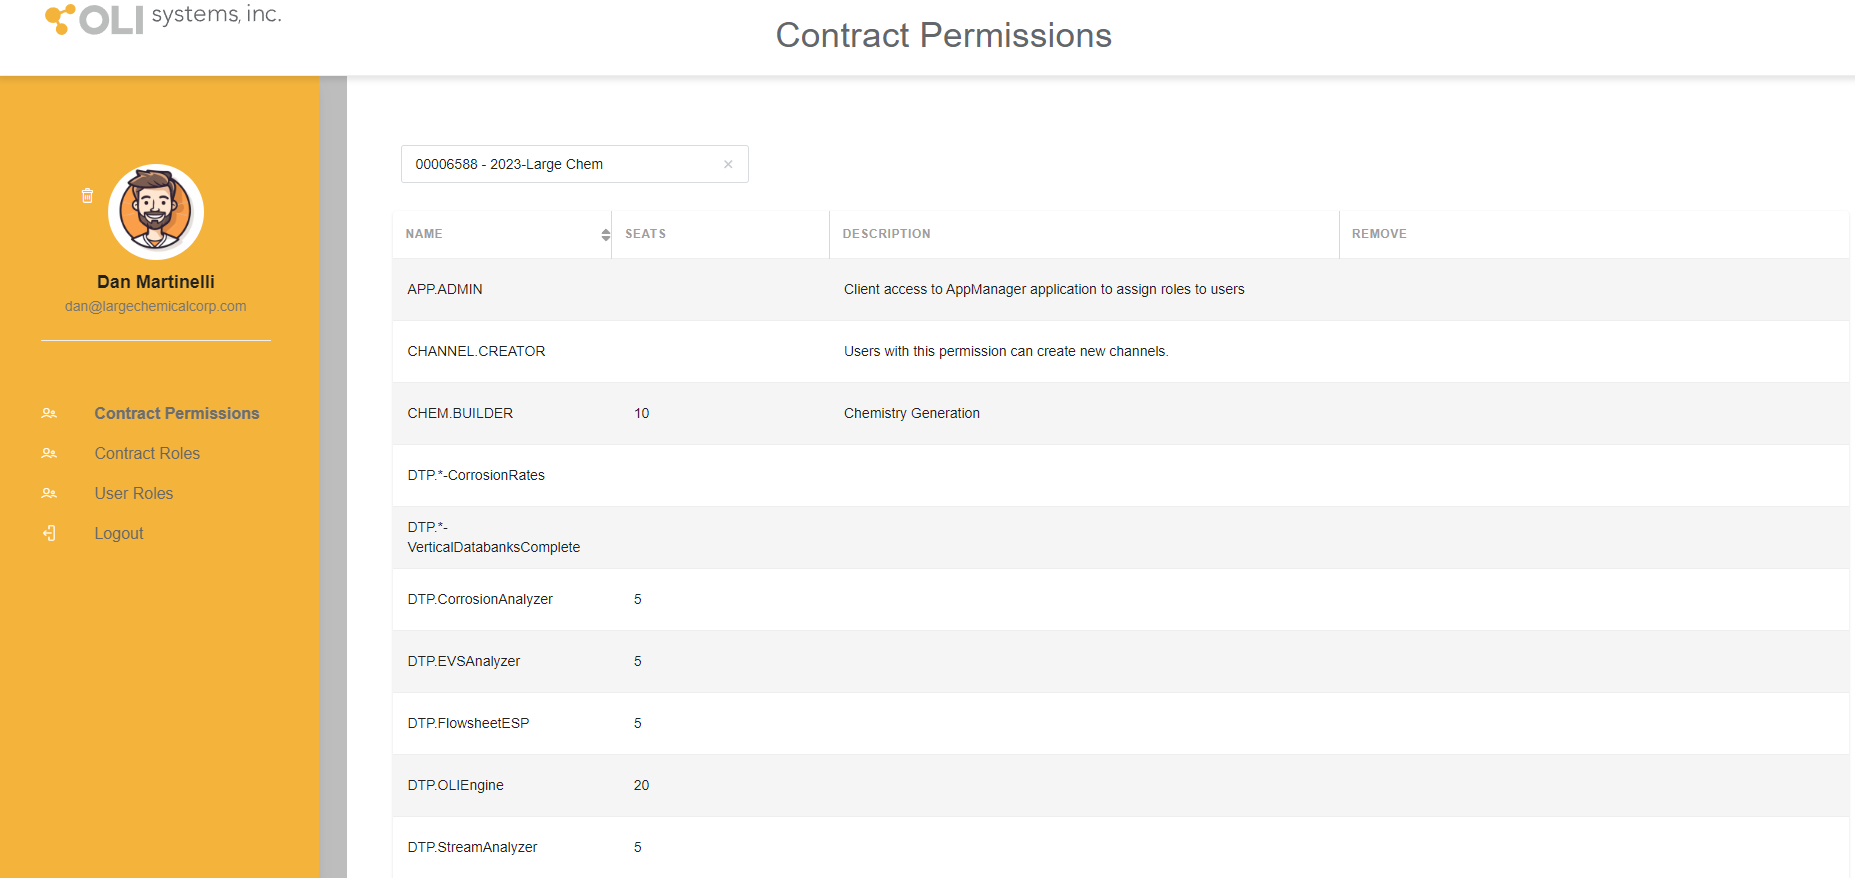Click the trash icon beside the avatar
1855x878 pixels.
(87, 196)
